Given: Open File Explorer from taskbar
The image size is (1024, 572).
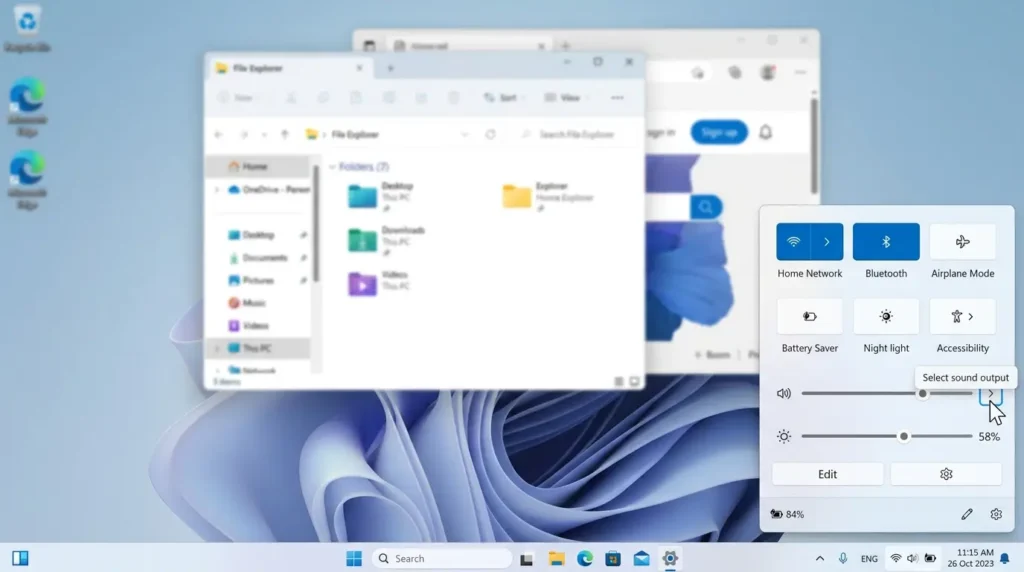Looking at the screenshot, I should [556, 558].
